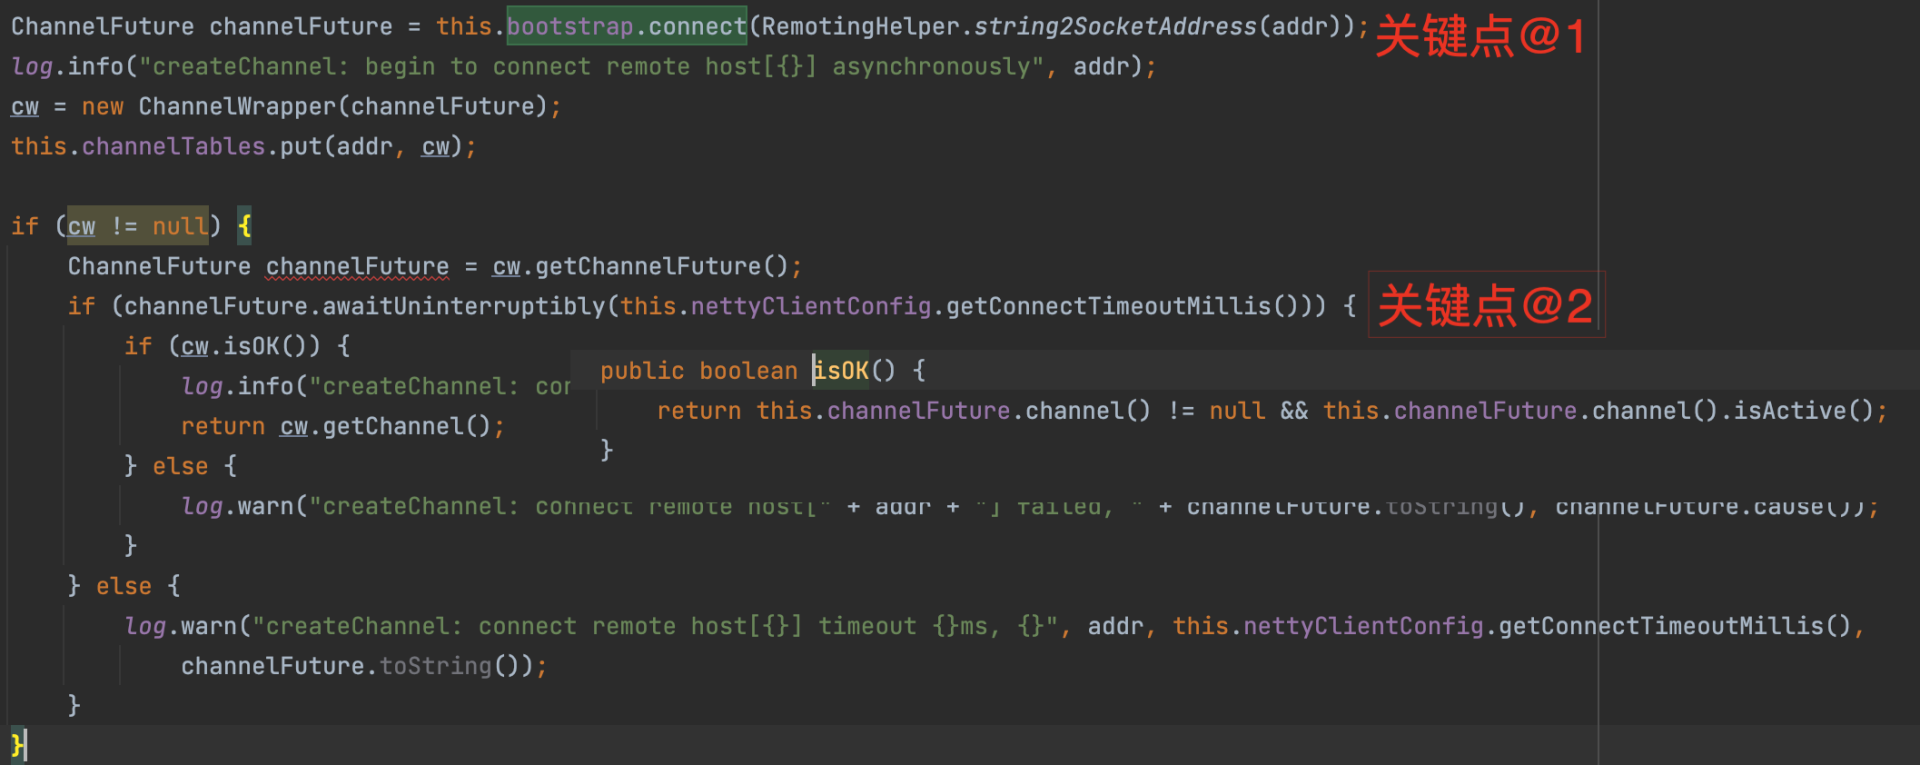
Task: Click the red 关键点@2 annotation box
Action: coord(1486,305)
